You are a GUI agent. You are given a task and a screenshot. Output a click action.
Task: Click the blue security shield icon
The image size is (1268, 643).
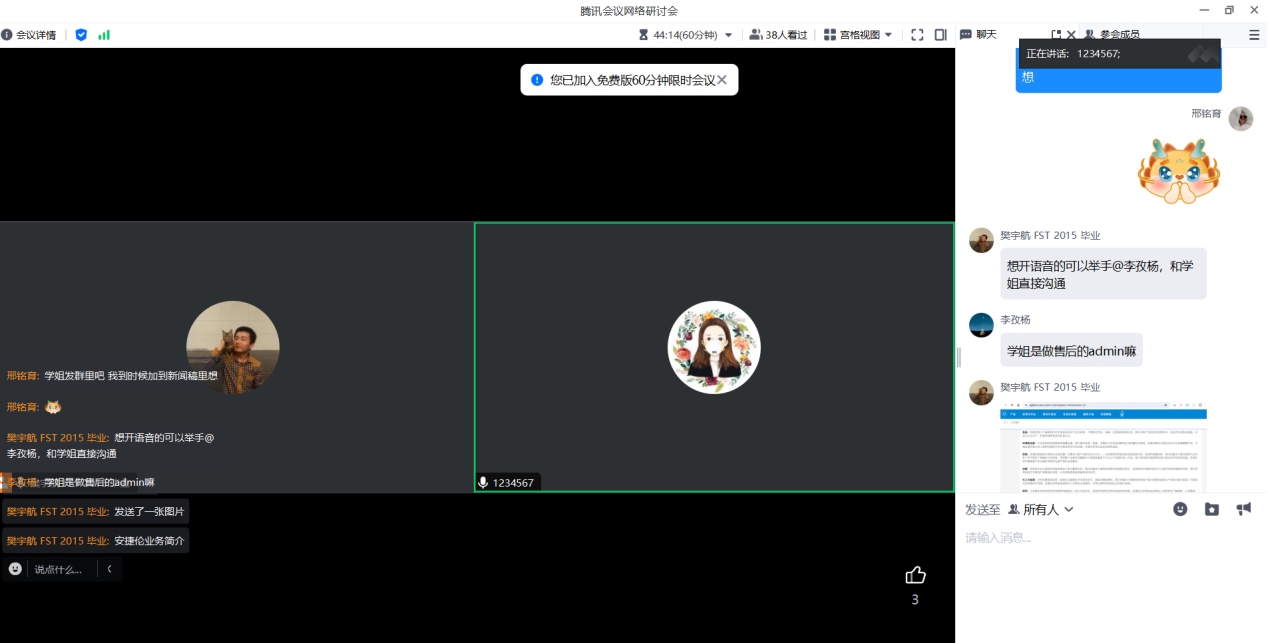(x=81, y=35)
